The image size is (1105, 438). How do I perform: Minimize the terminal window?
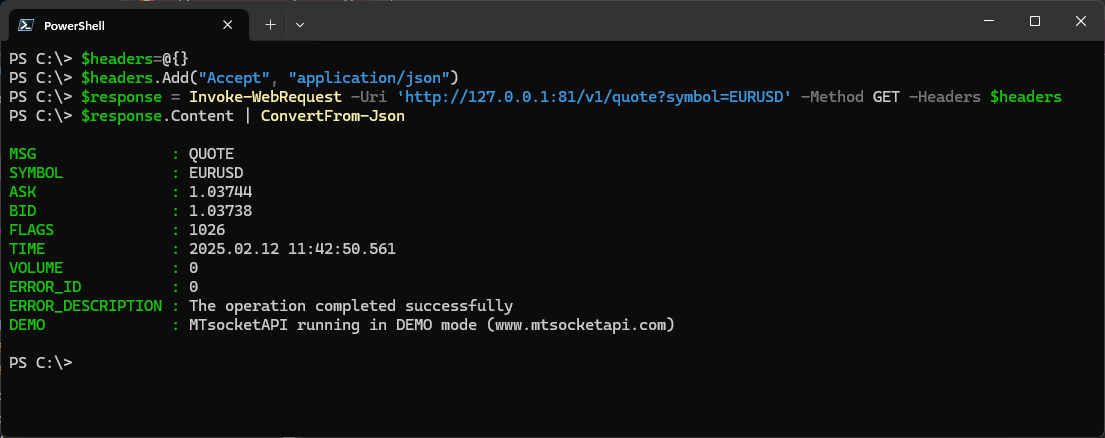click(987, 21)
